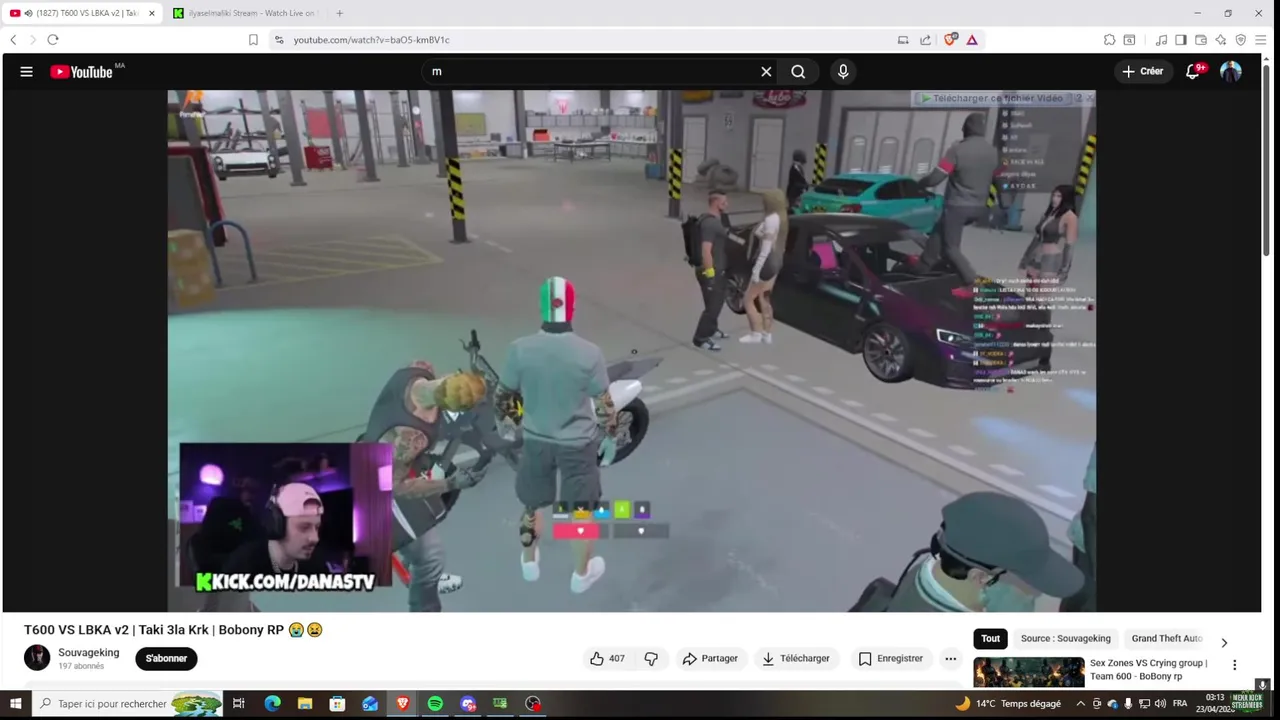Click the taskbar search box
This screenshot has width=1280, height=720.
pyautogui.click(x=127, y=704)
